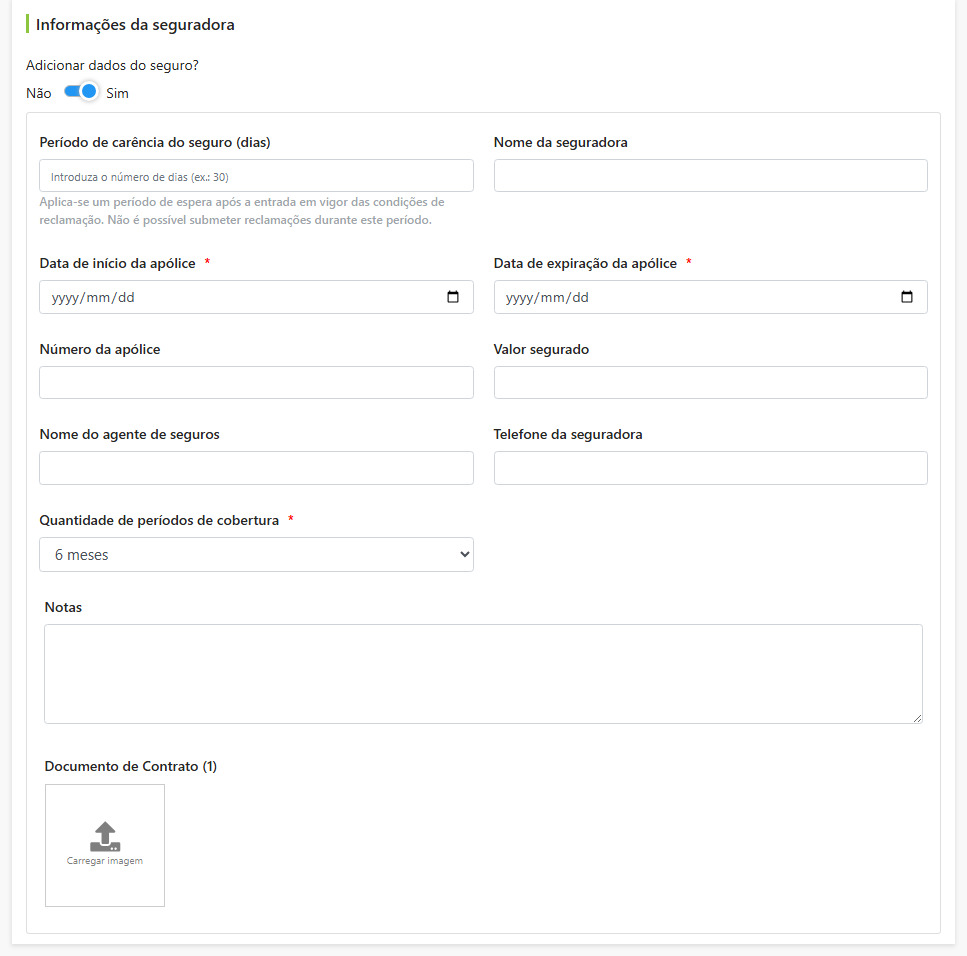The height and width of the screenshot is (956, 967).
Task: Click the 'Carregar imagem' upload box
Action: click(x=105, y=846)
